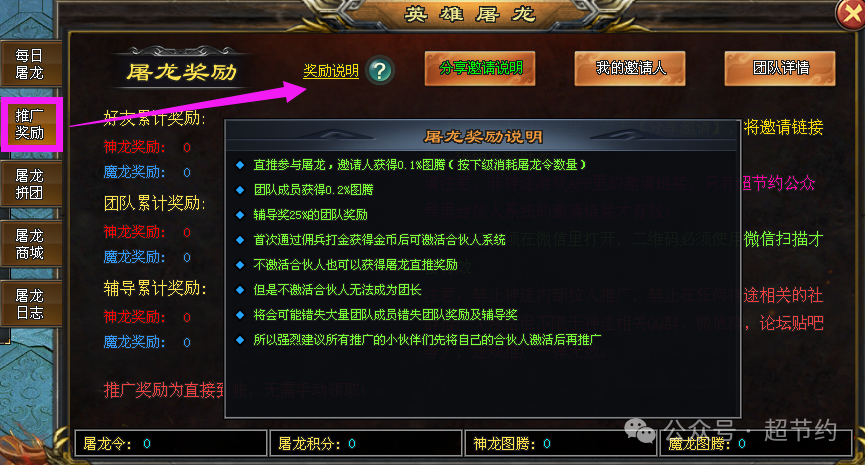Image resolution: width=865 pixels, height=465 pixels.
Task: Click the 屠龙积分 counter field
Action: 366,443
